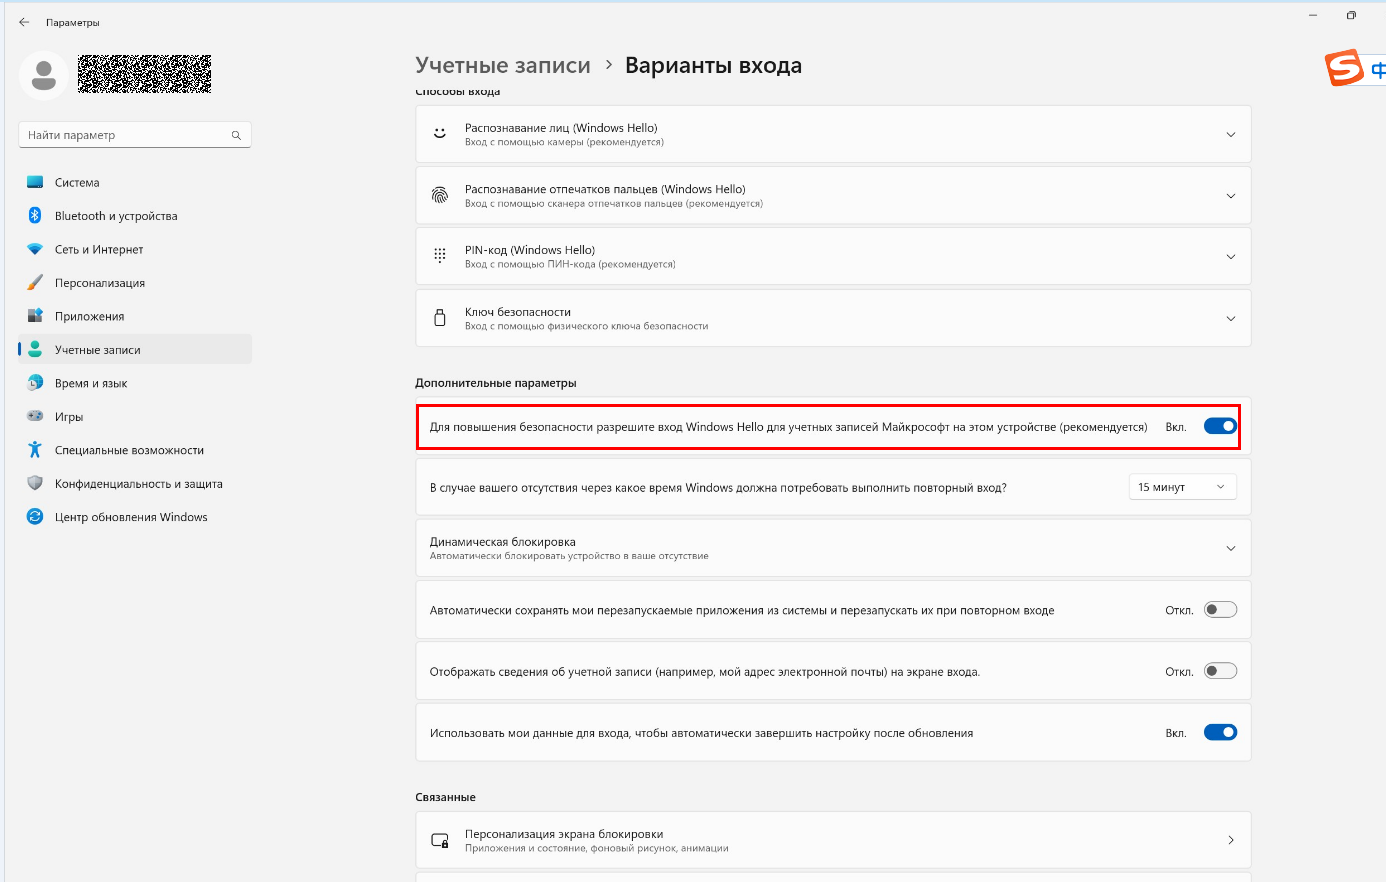Enable automatically saving restartable apps toggle

(1220, 610)
